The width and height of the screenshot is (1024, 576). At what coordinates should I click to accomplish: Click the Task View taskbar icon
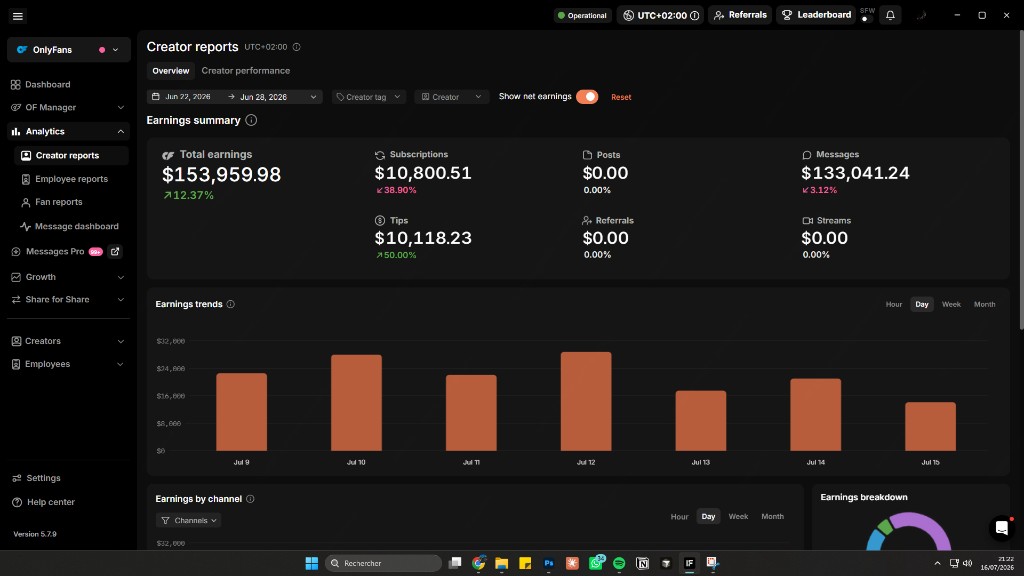[x=455, y=563]
